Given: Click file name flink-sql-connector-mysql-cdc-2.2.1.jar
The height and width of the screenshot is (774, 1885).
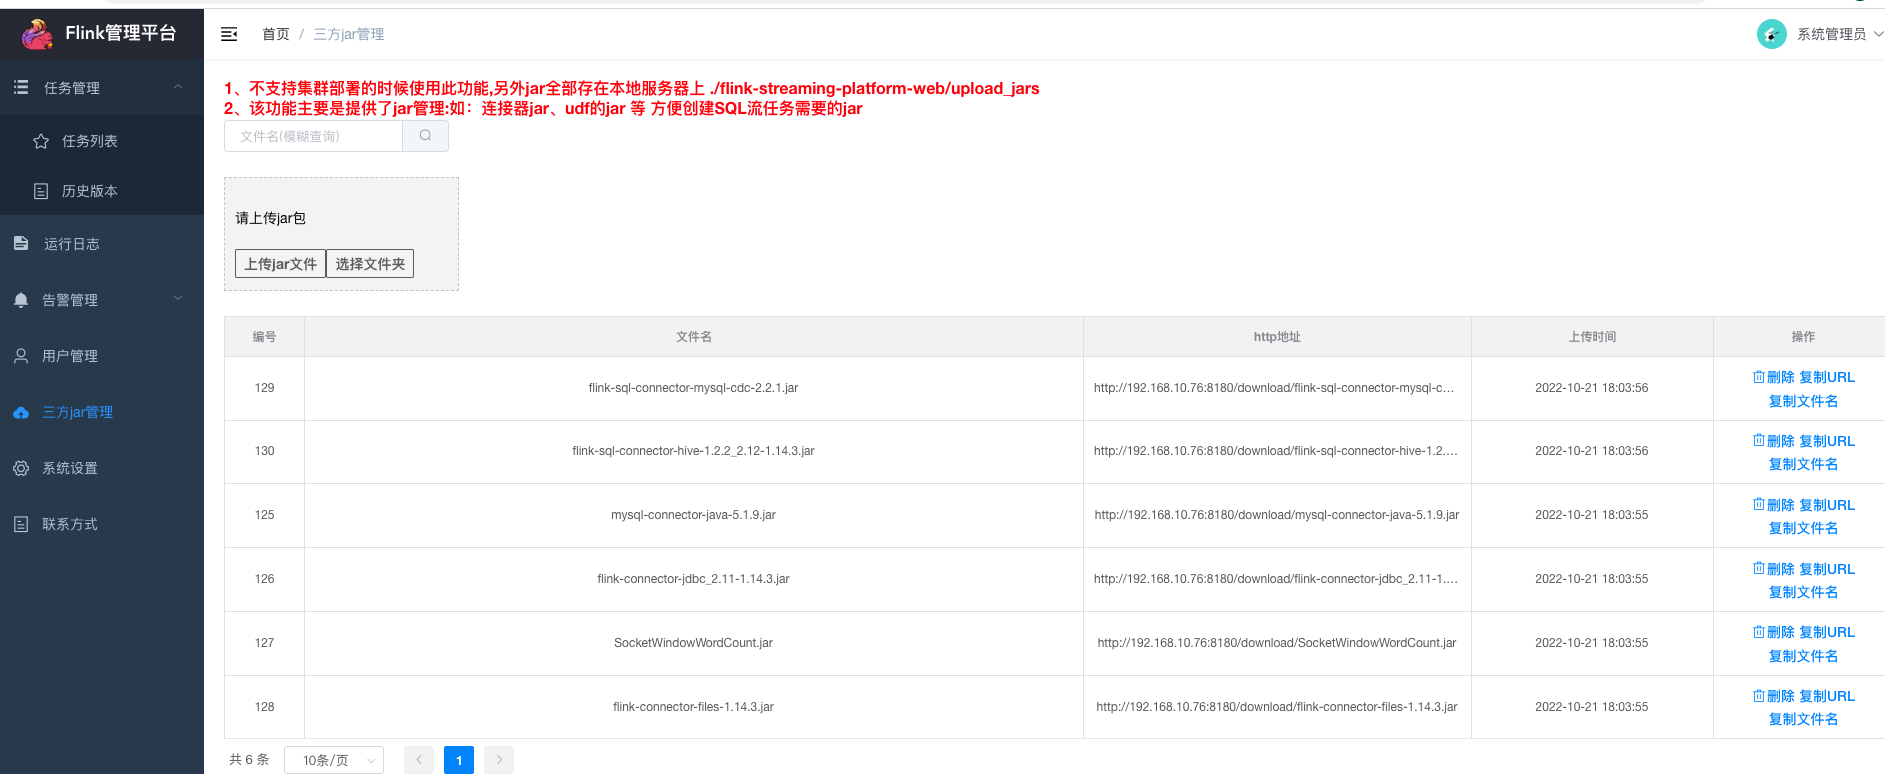Looking at the screenshot, I should [693, 388].
